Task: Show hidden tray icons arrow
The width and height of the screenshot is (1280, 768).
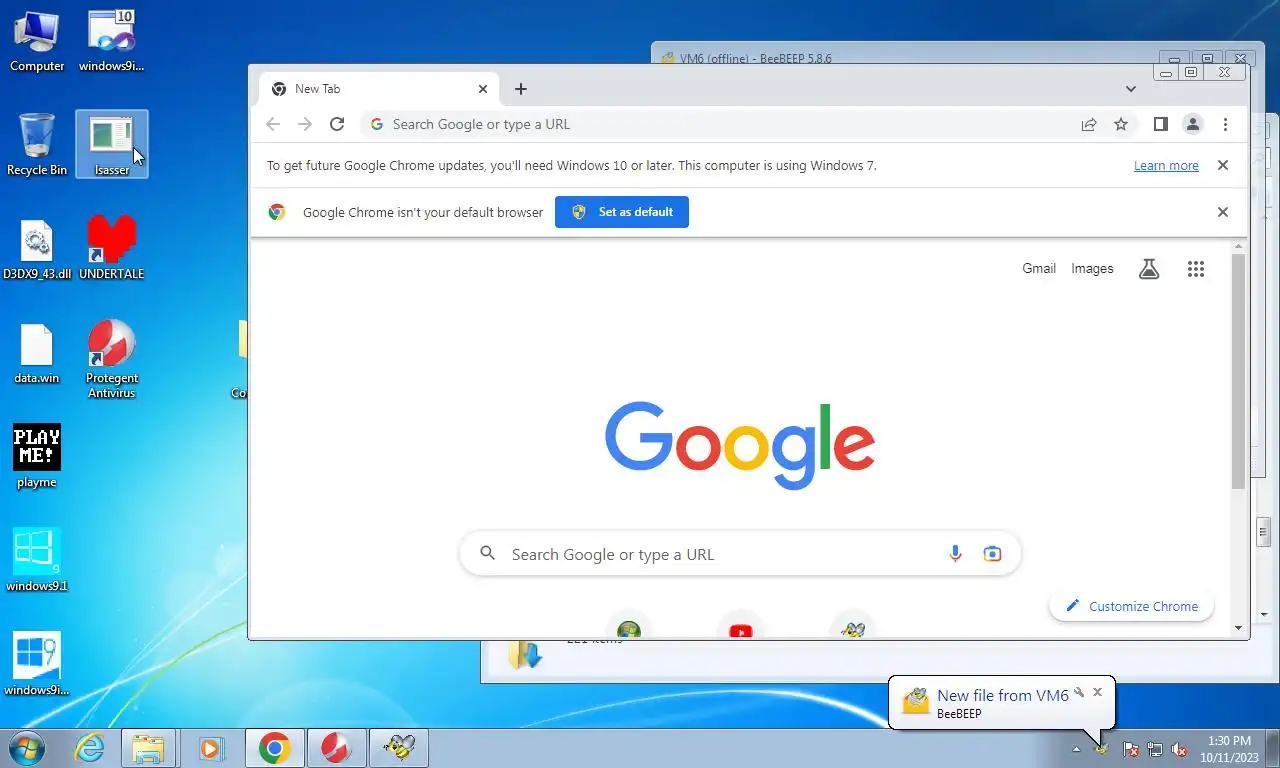Action: click(x=1077, y=749)
